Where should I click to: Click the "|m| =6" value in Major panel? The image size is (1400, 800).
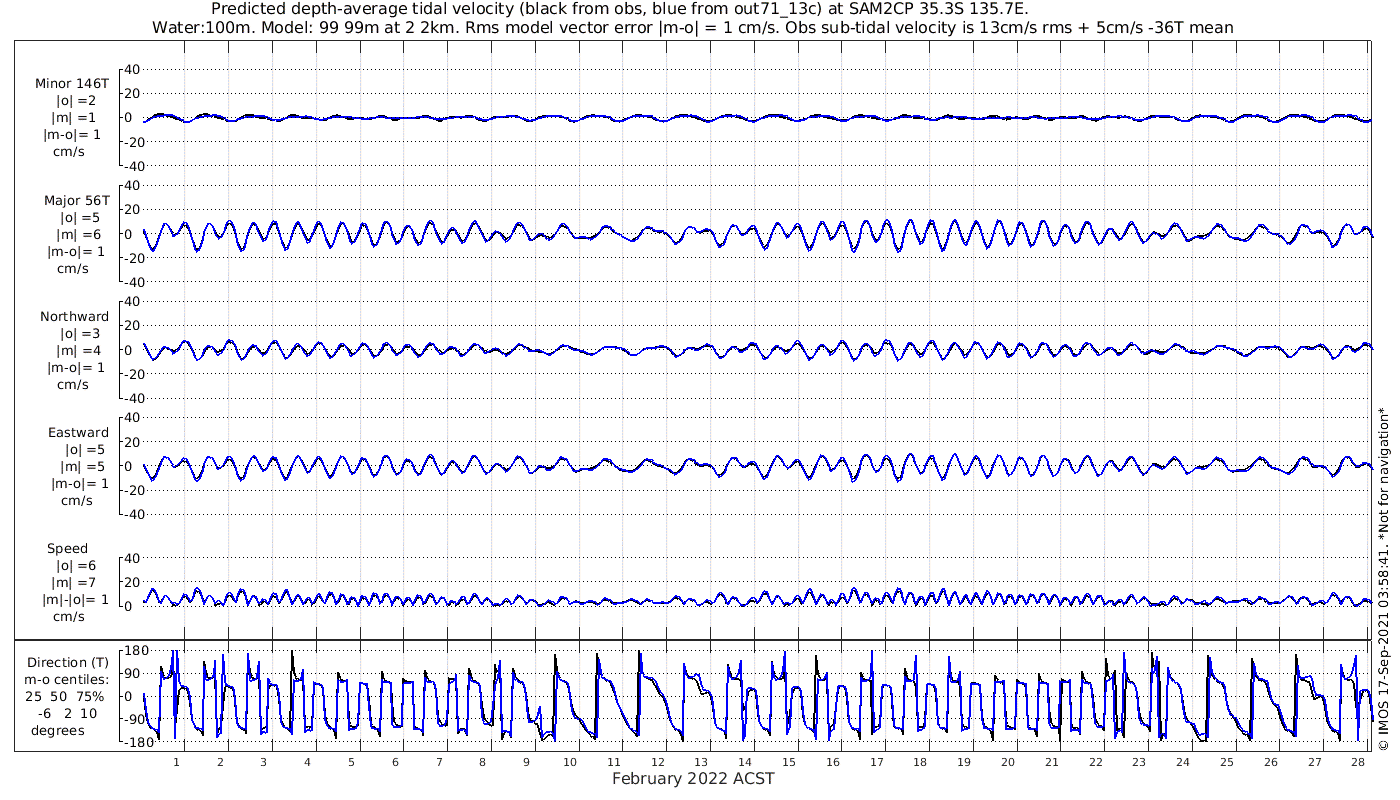77,235
